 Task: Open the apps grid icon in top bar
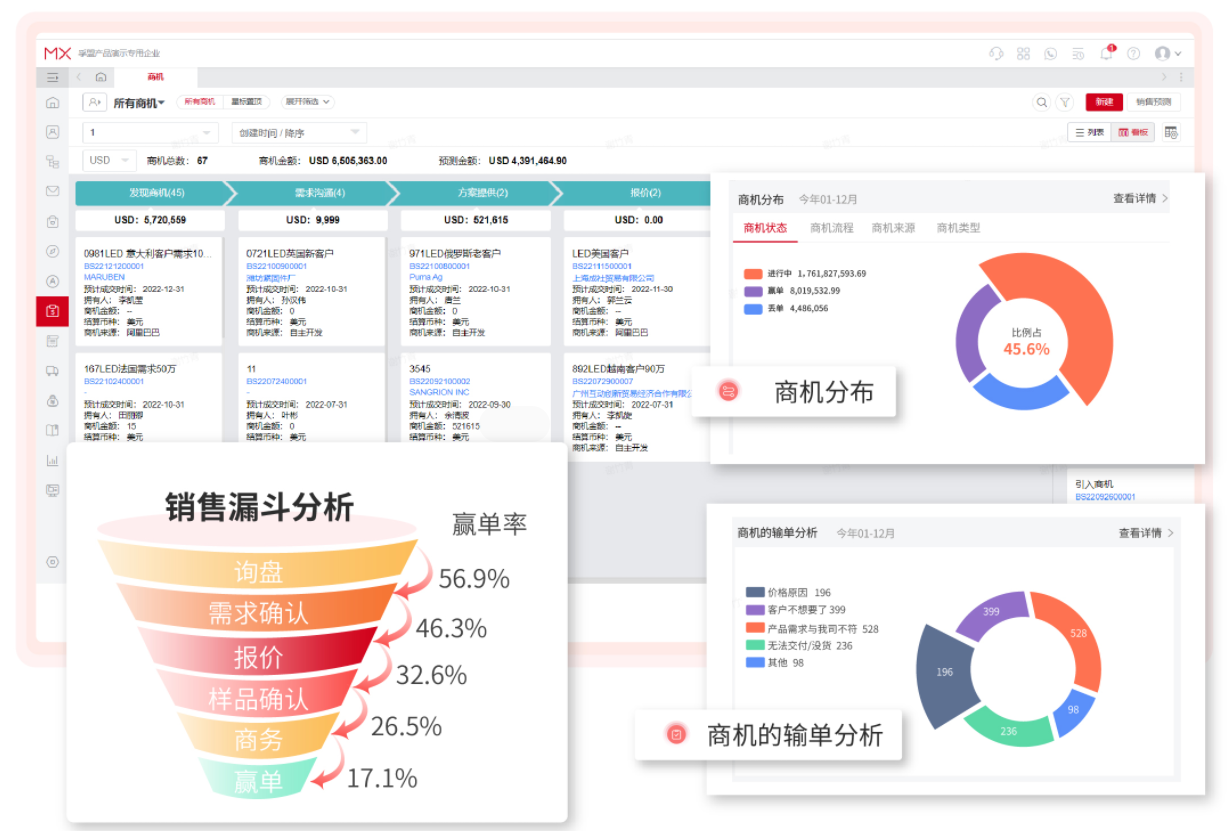(1023, 53)
